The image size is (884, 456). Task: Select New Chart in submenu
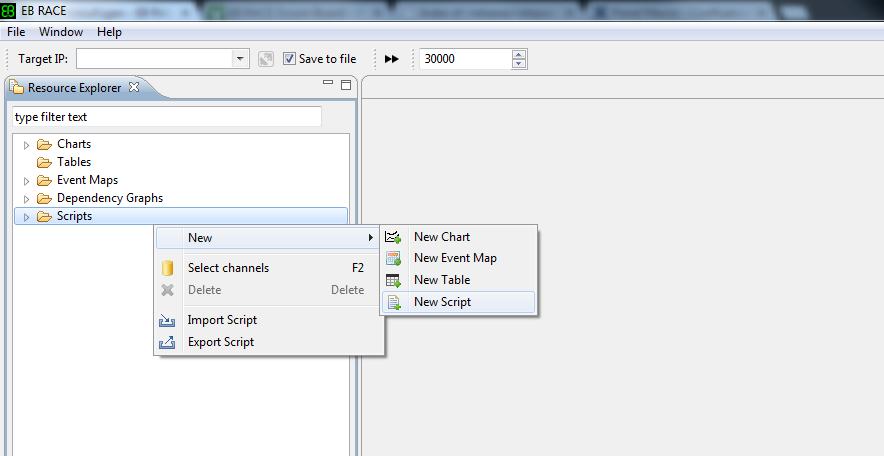(458, 237)
